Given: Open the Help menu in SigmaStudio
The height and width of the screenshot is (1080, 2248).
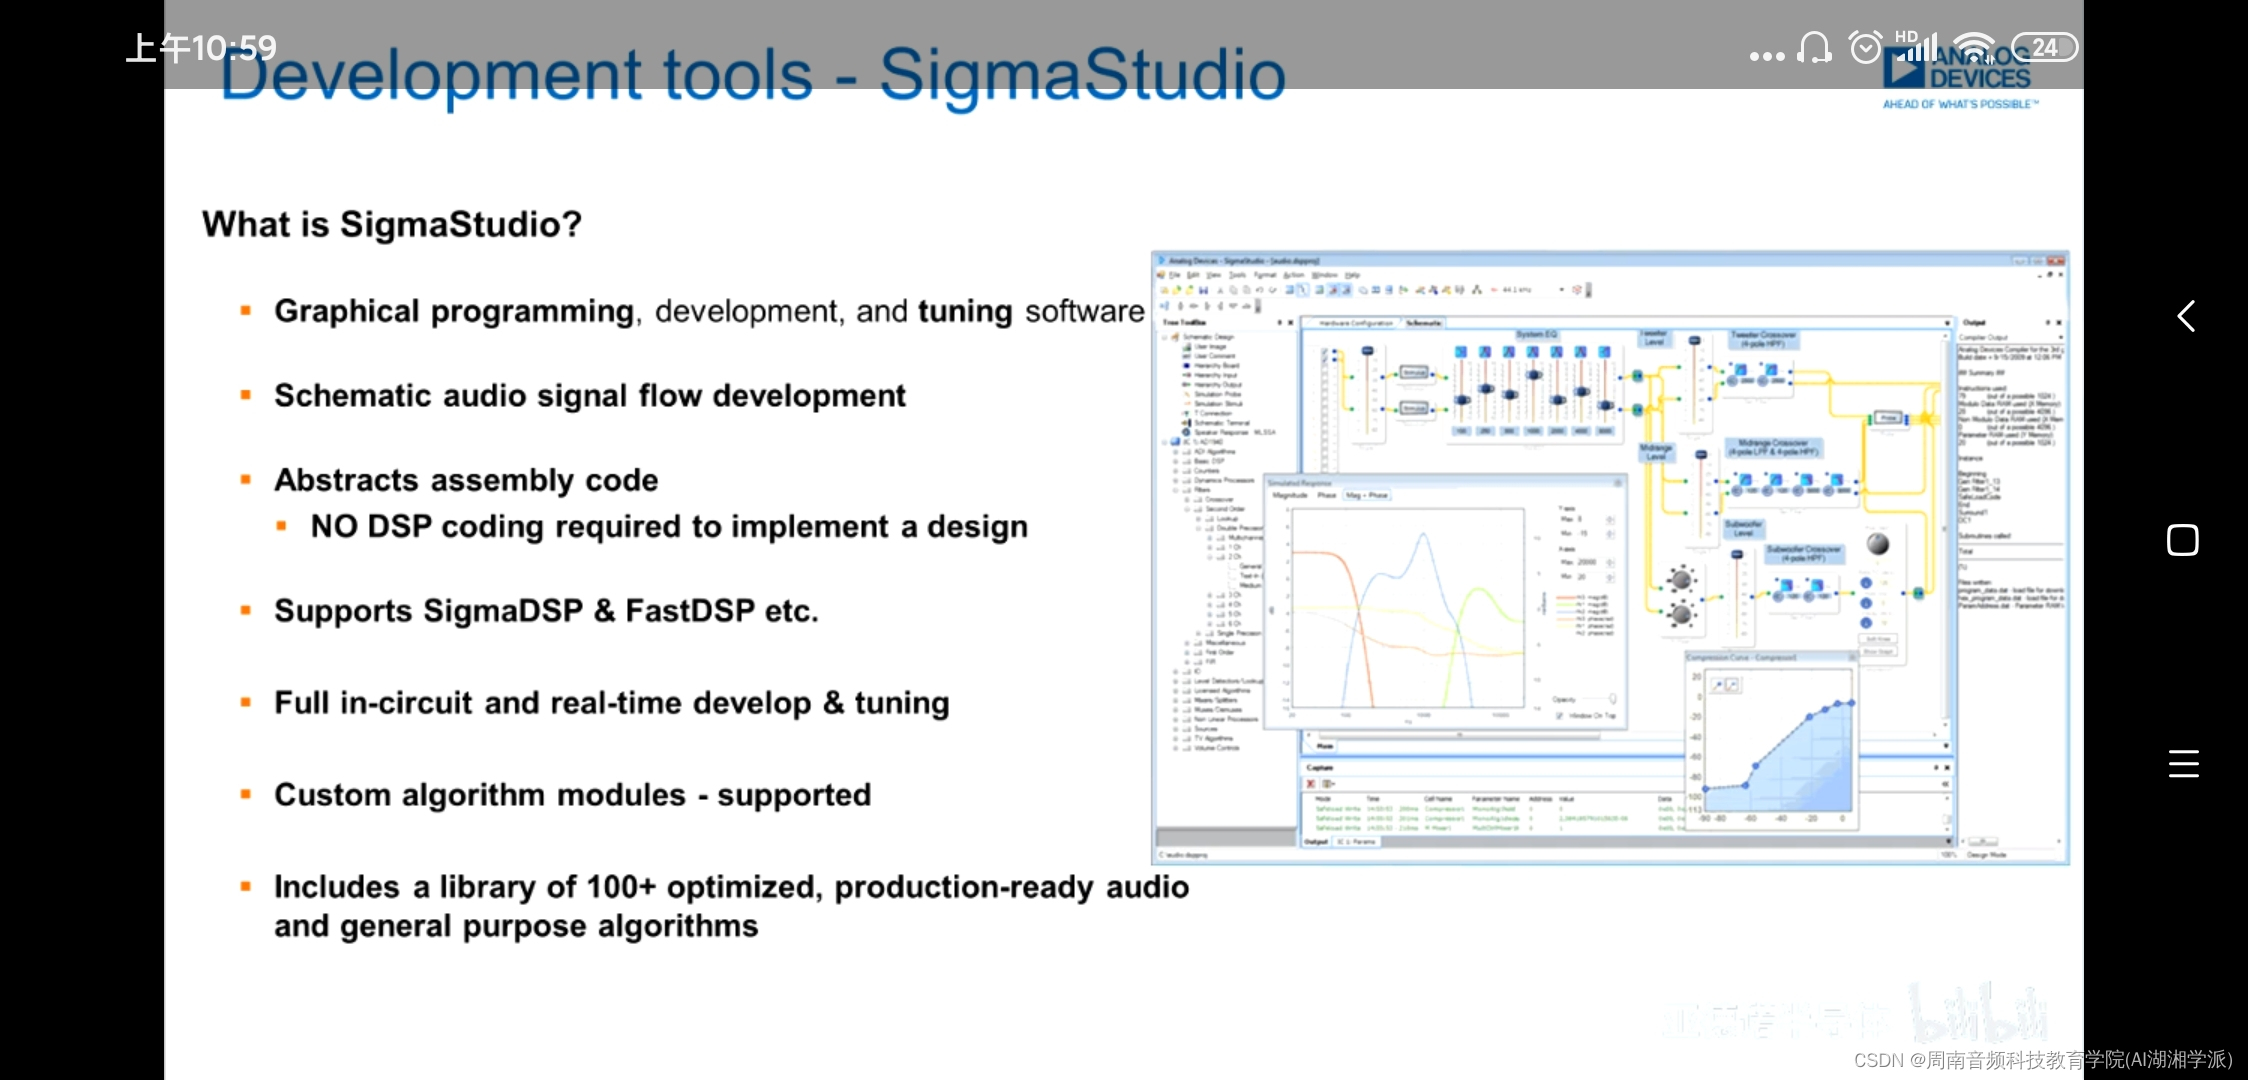Looking at the screenshot, I should [1352, 275].
